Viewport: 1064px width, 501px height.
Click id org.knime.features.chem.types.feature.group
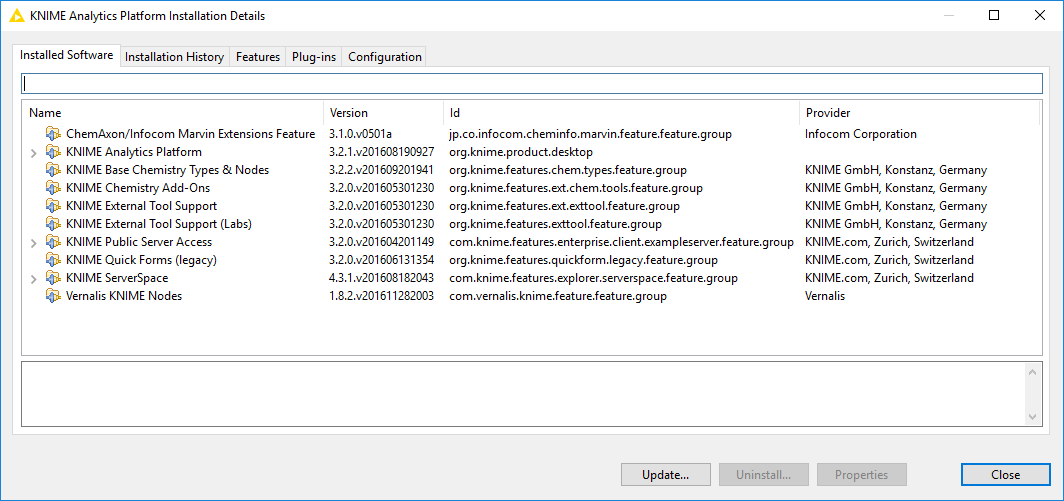(568, 170)
